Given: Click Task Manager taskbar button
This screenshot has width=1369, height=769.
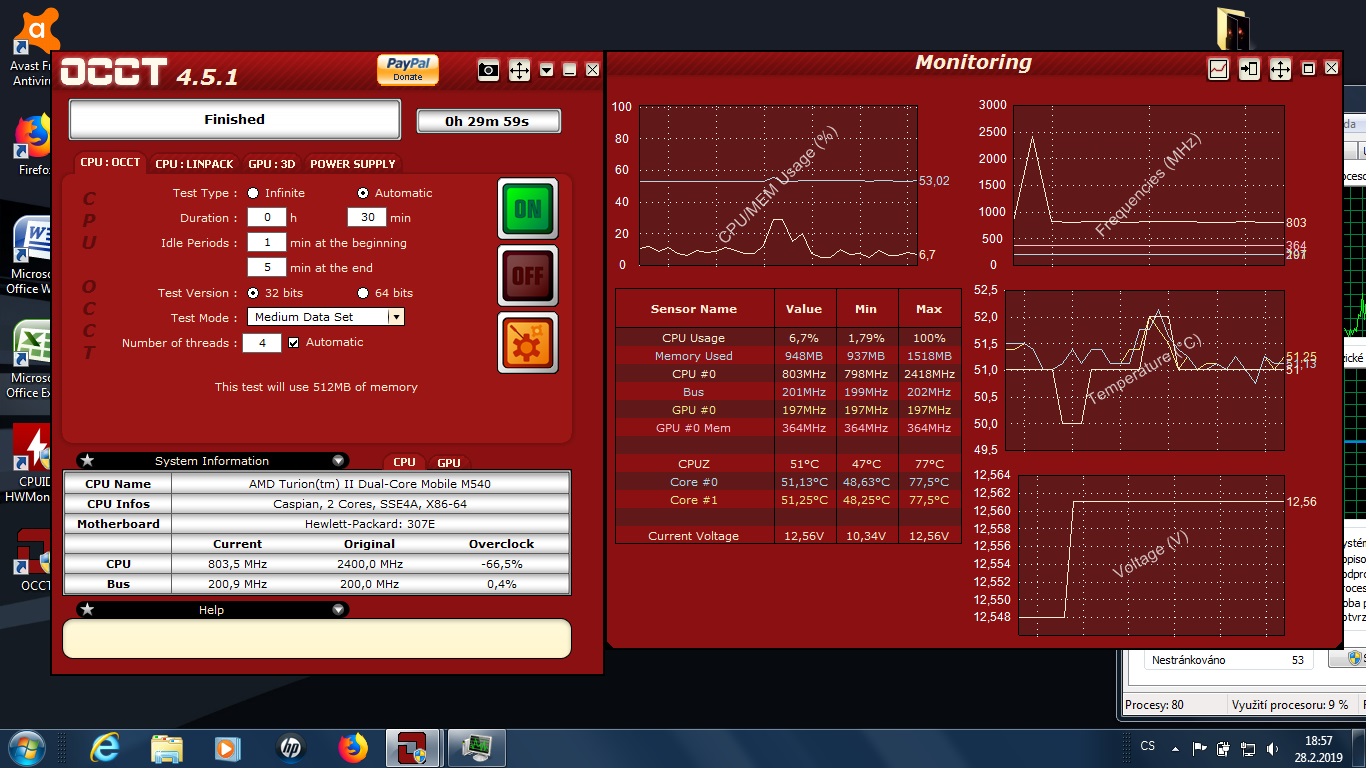Looking at the screenshot, I should click(x=476, y=748).
